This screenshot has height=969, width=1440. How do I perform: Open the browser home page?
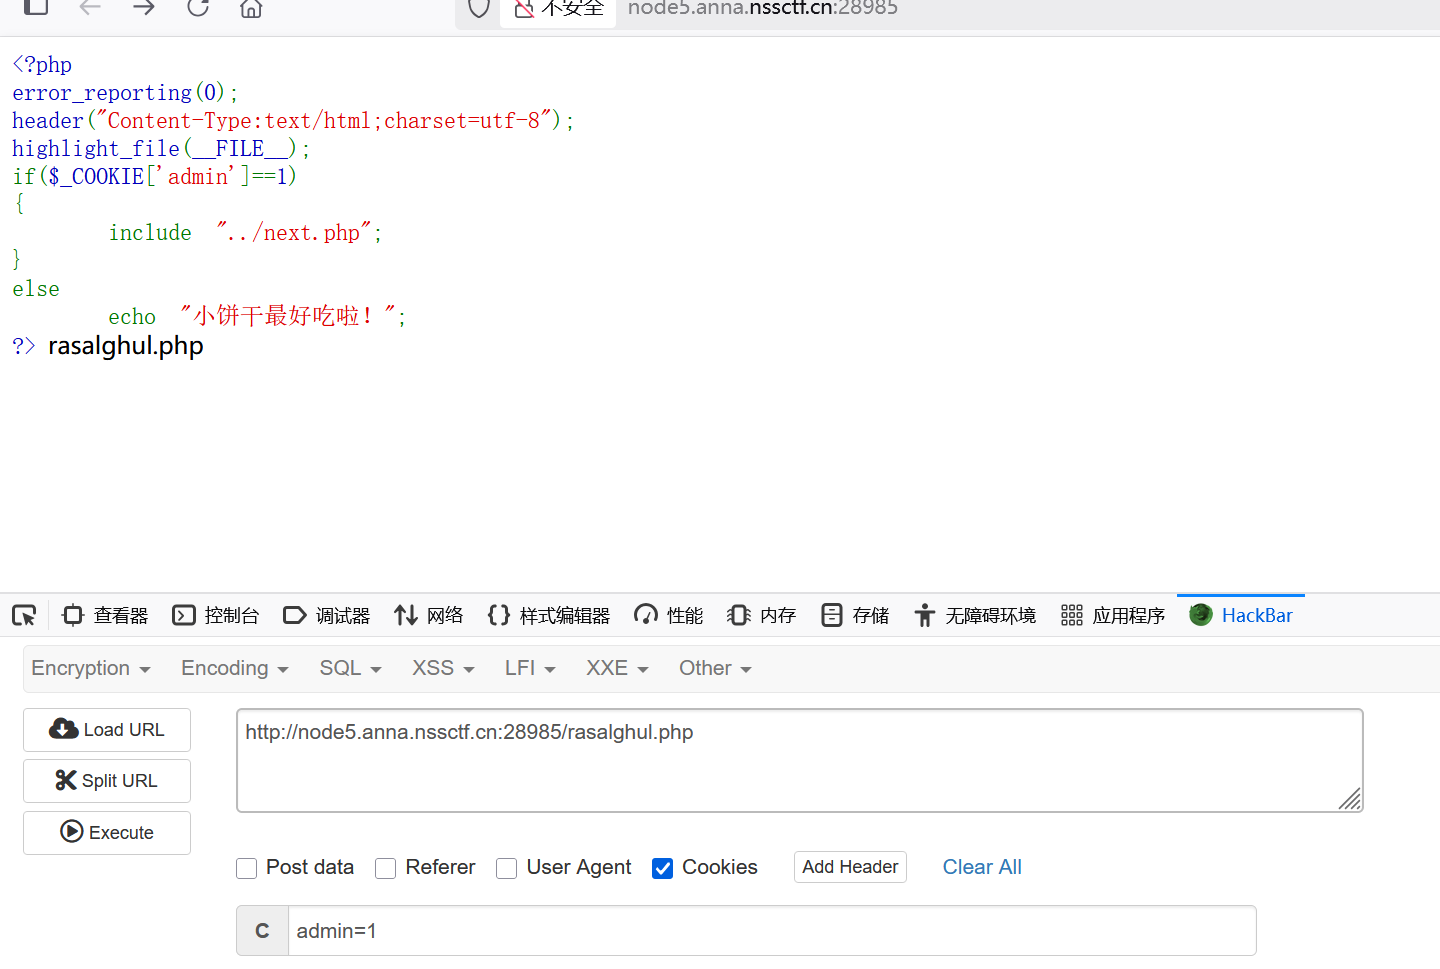click(251, 8)
